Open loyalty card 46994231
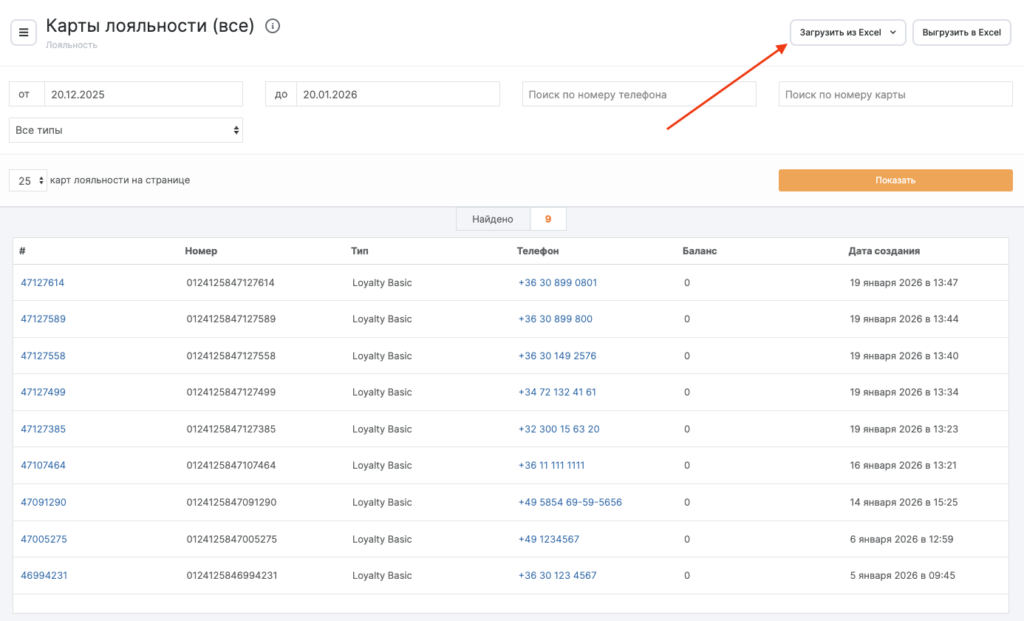 point(43,575)
